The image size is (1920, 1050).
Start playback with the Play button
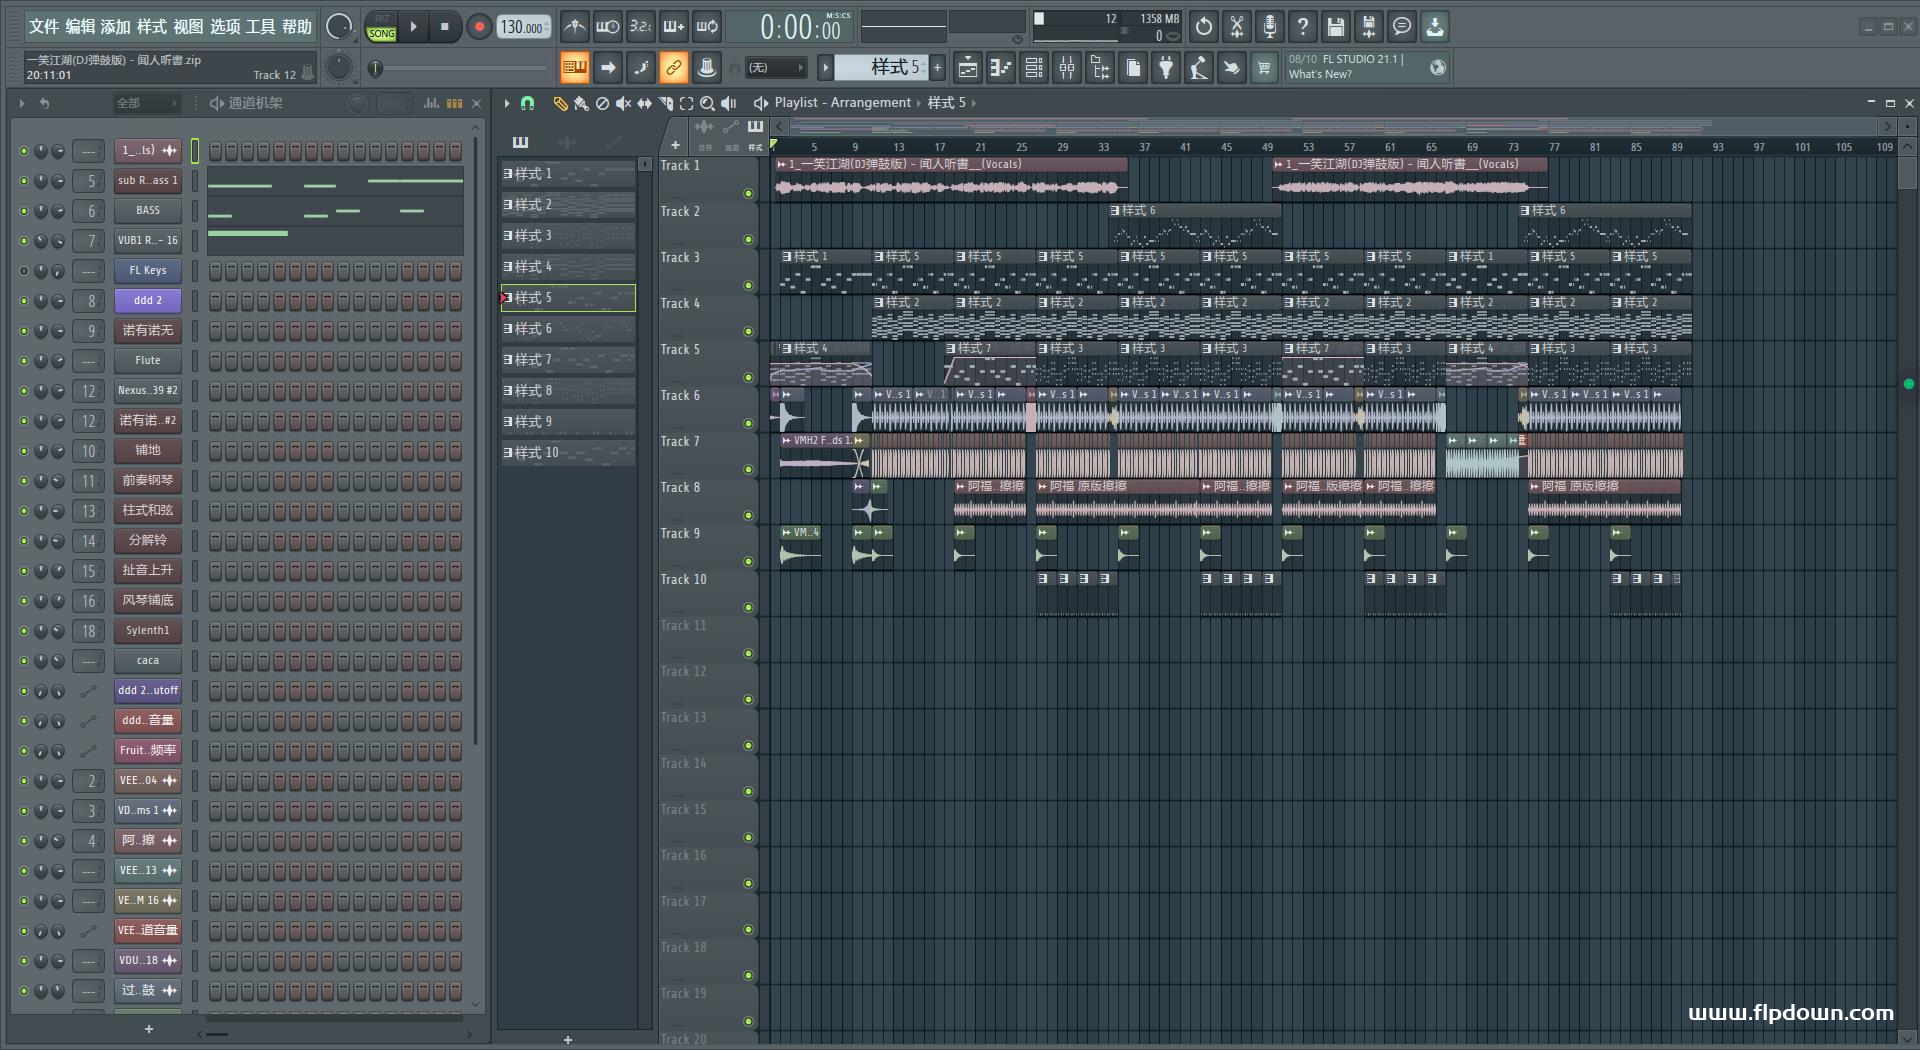[414, 27]
